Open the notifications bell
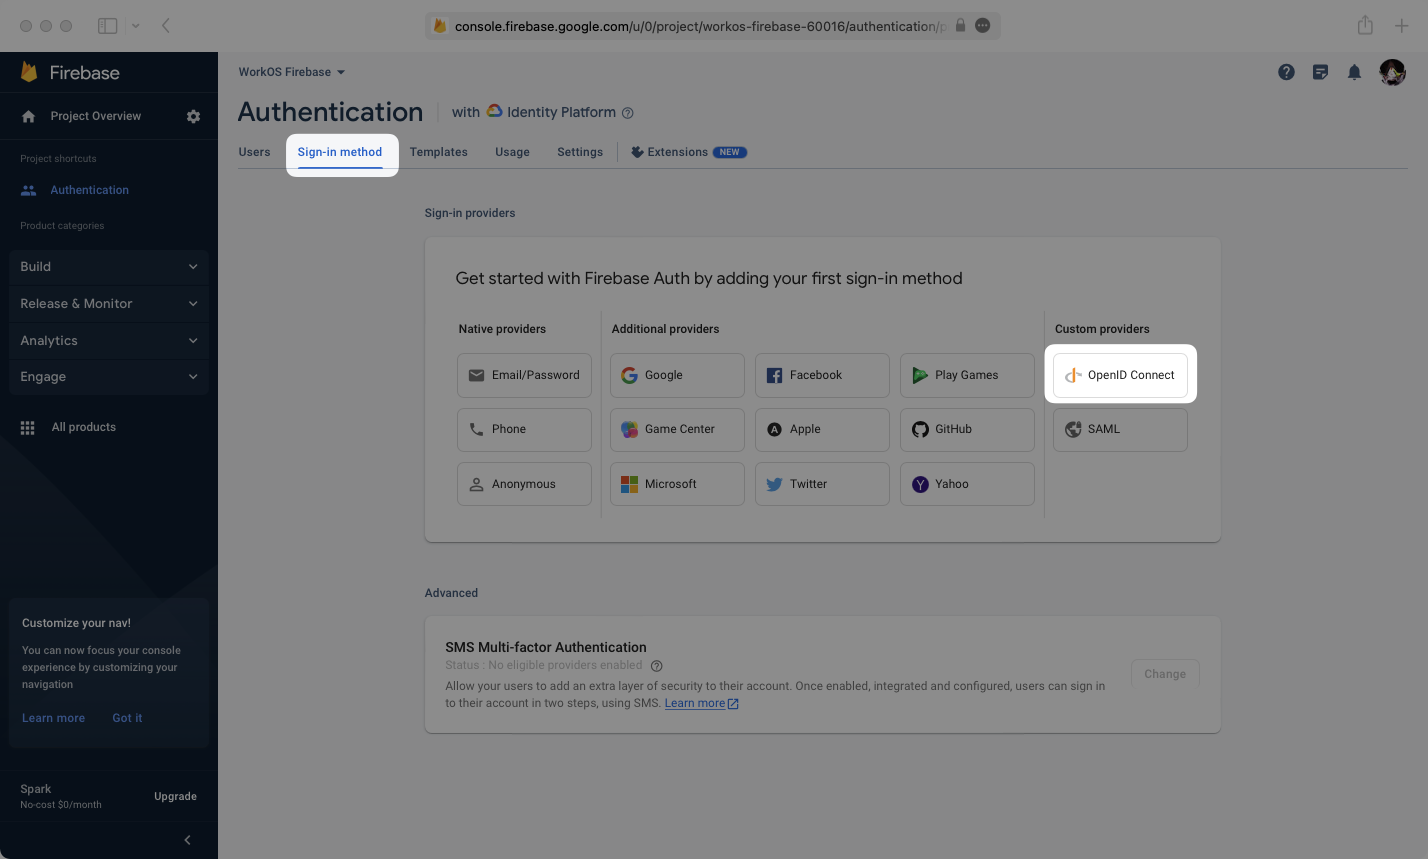Viewport: 1428px width, 859px height. click(x=1354, y=72)
